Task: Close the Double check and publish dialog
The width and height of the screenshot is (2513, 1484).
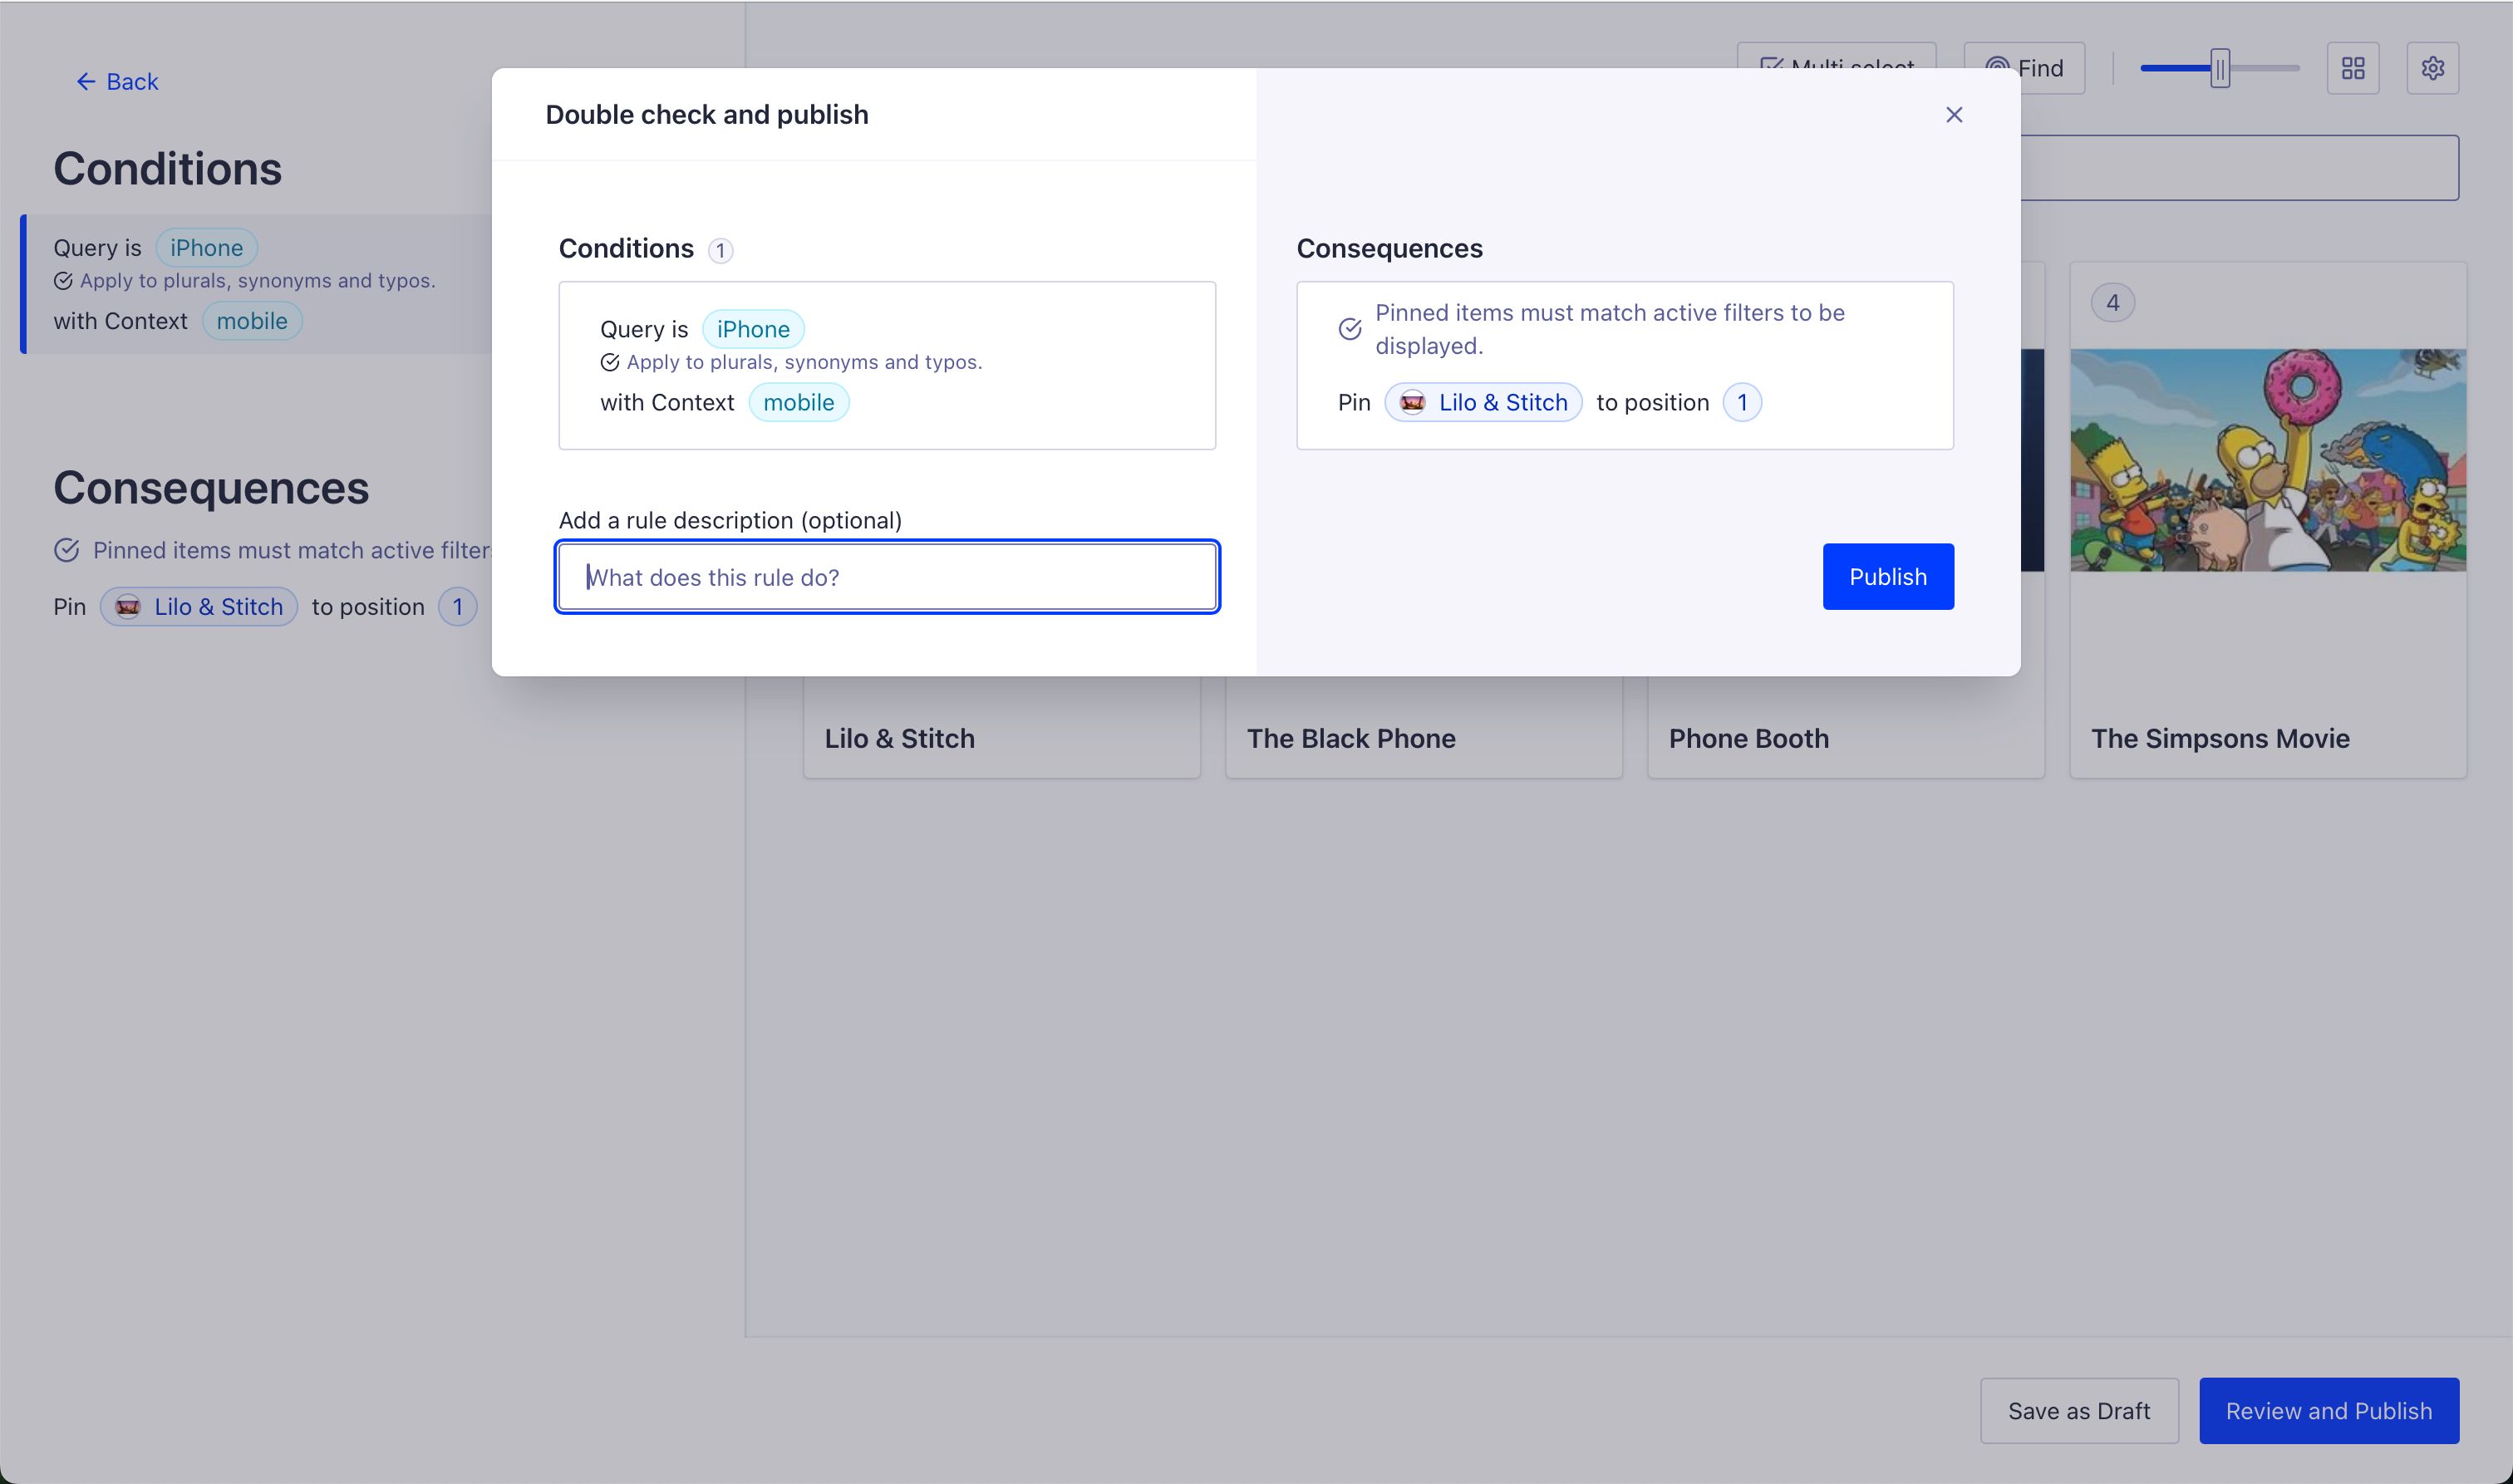Action: (1953, 115)
